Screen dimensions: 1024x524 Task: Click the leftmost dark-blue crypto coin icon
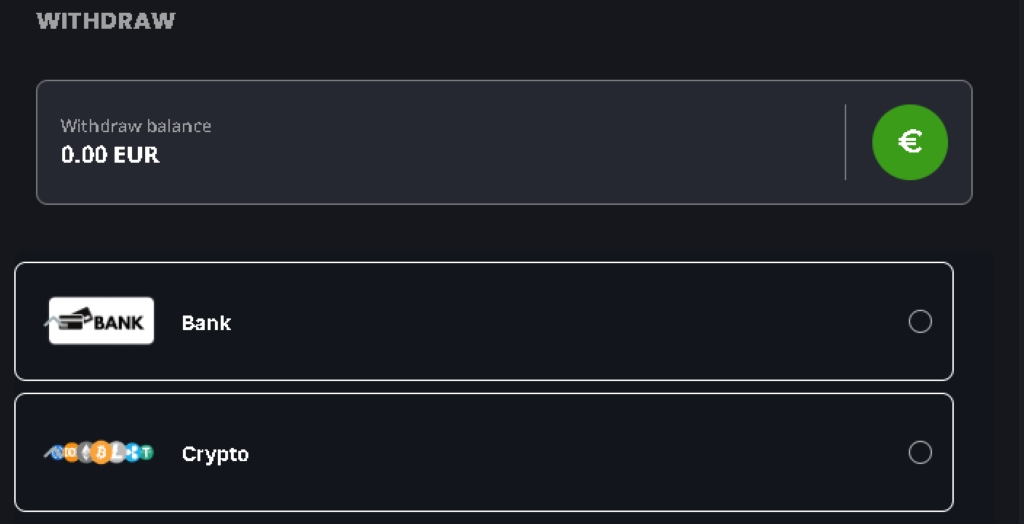tap(58, 454)
